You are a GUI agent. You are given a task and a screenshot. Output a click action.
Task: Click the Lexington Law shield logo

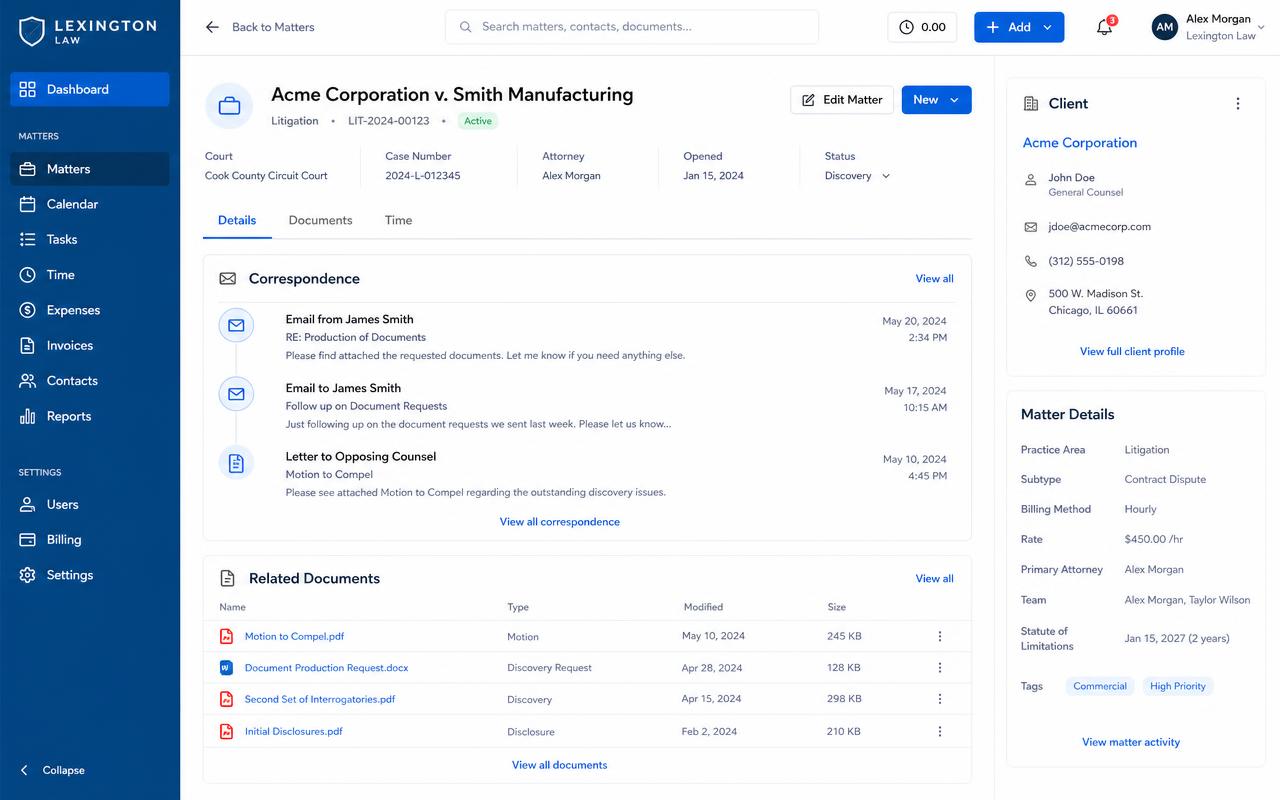coord(32,31)
